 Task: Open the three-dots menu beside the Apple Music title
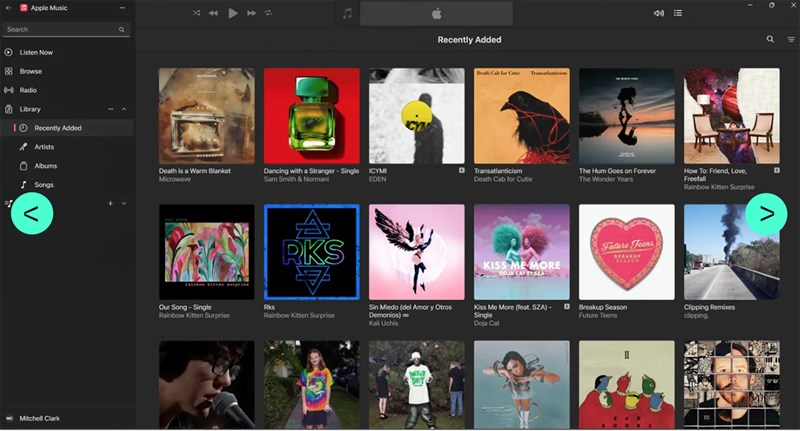(122, 8)
